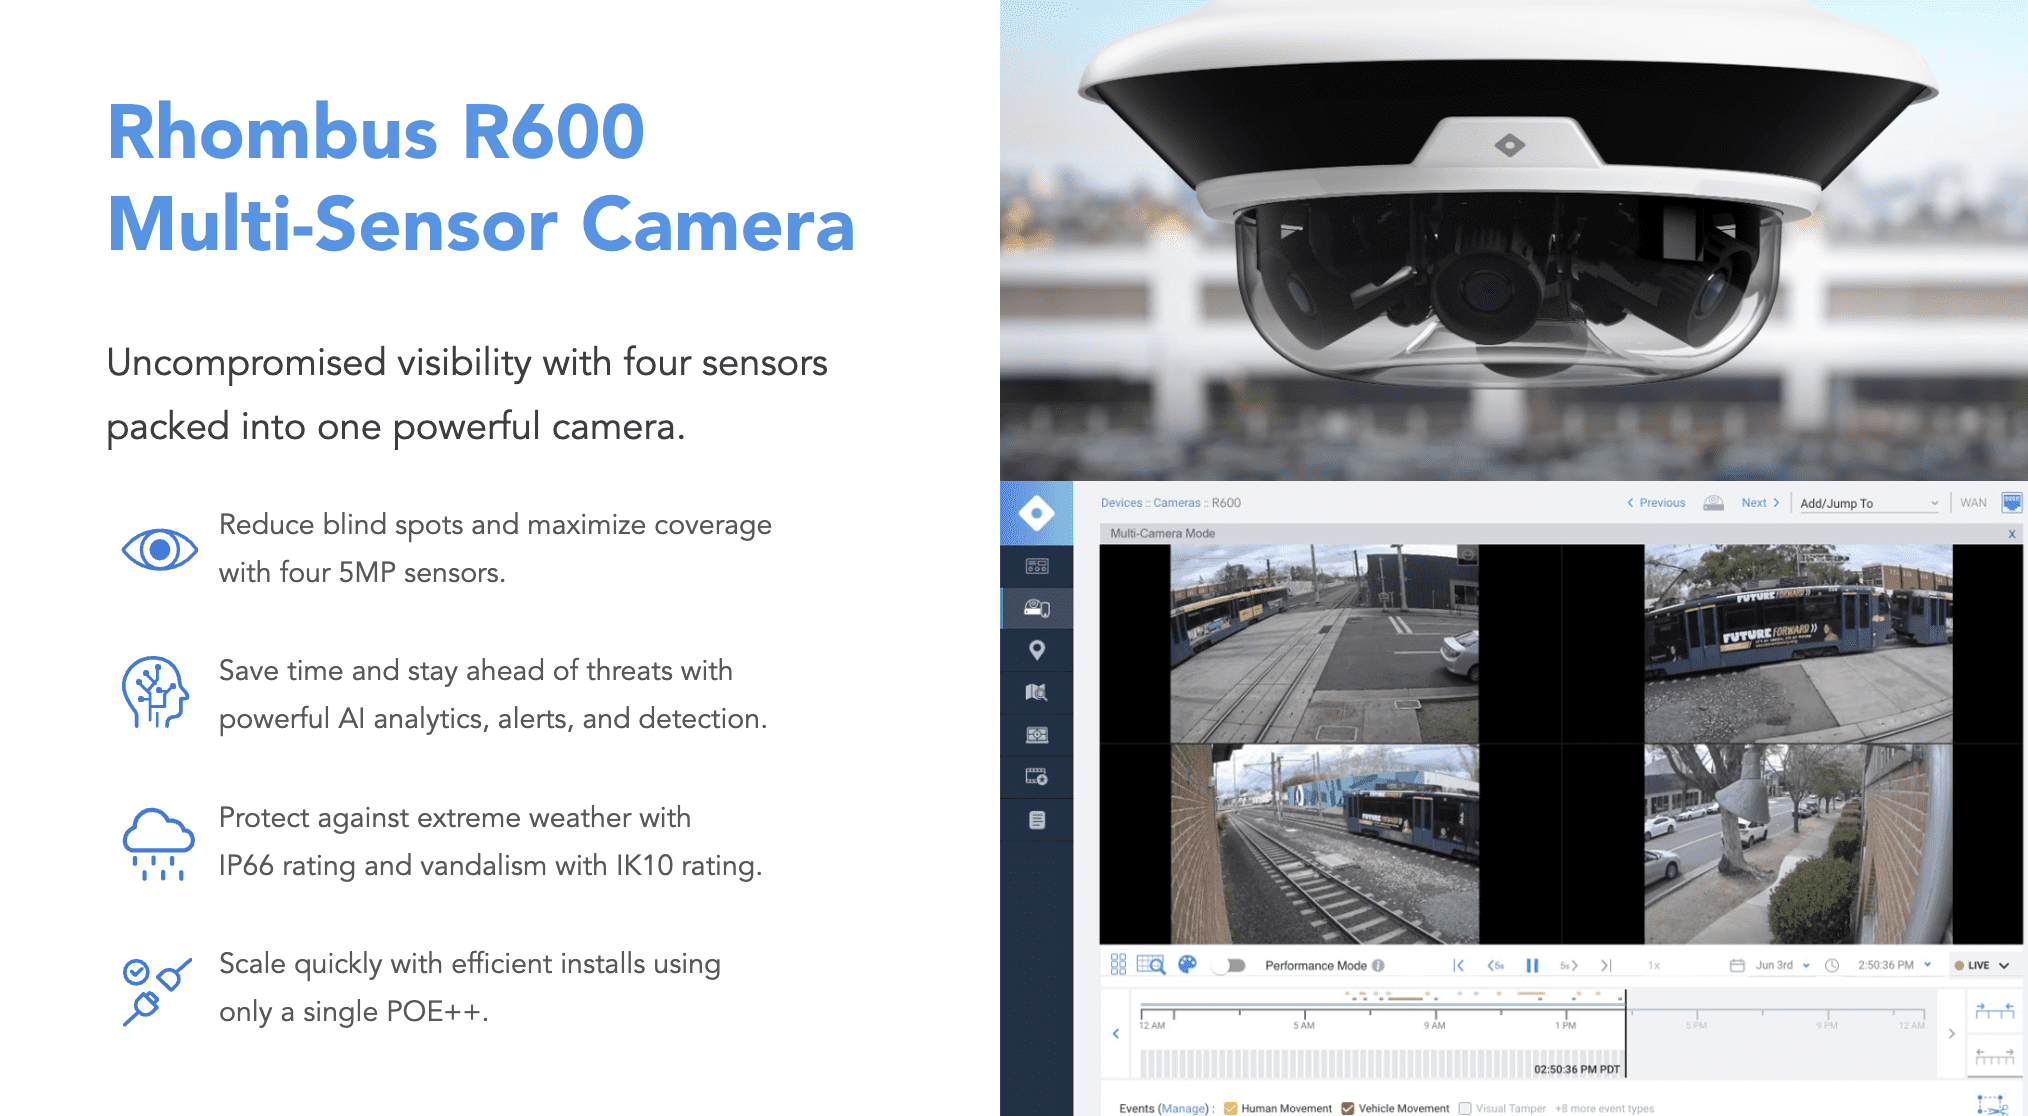Open the video wall sidebar icon
The height and width of the screenshot is (1116, 2028).
[x=1037, y=735]
